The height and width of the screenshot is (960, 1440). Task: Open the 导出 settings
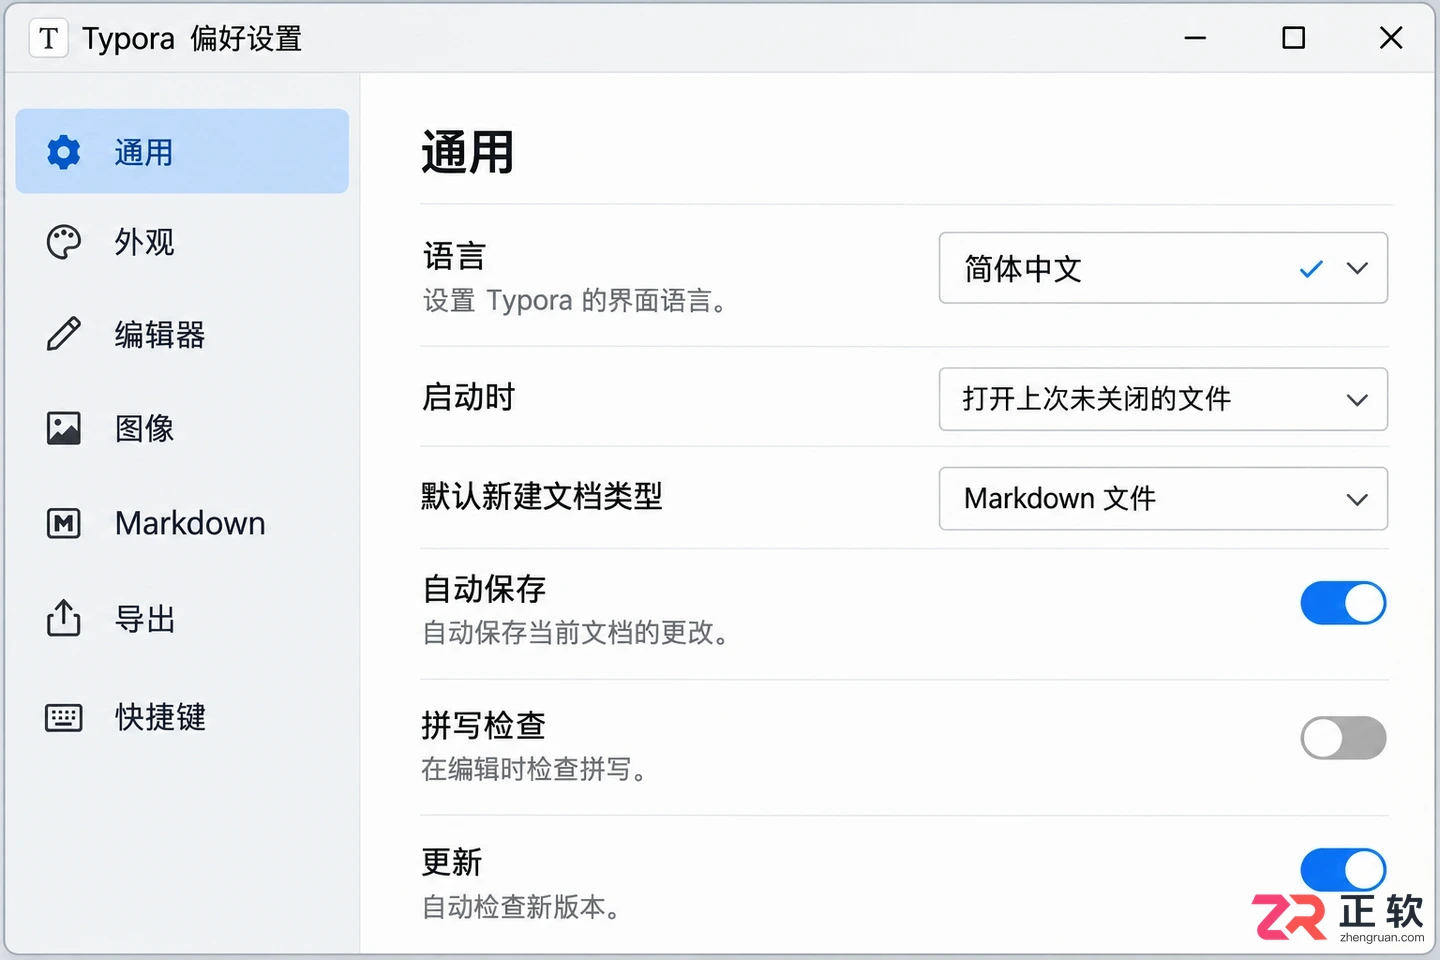(x=182, y=619)
